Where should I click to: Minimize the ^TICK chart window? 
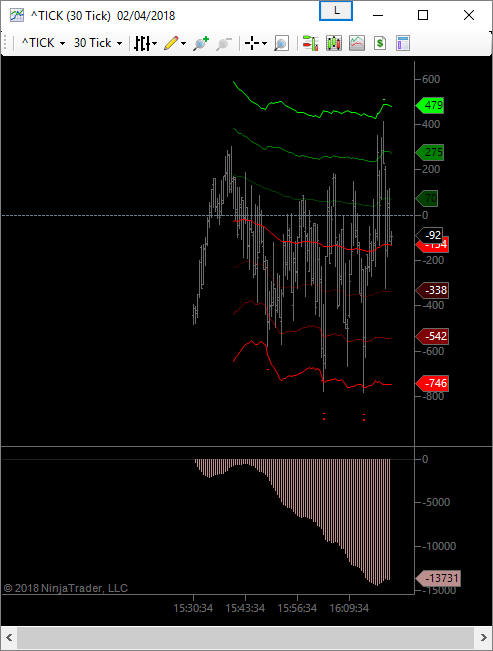pyautogui.click(x=378, y=15)
